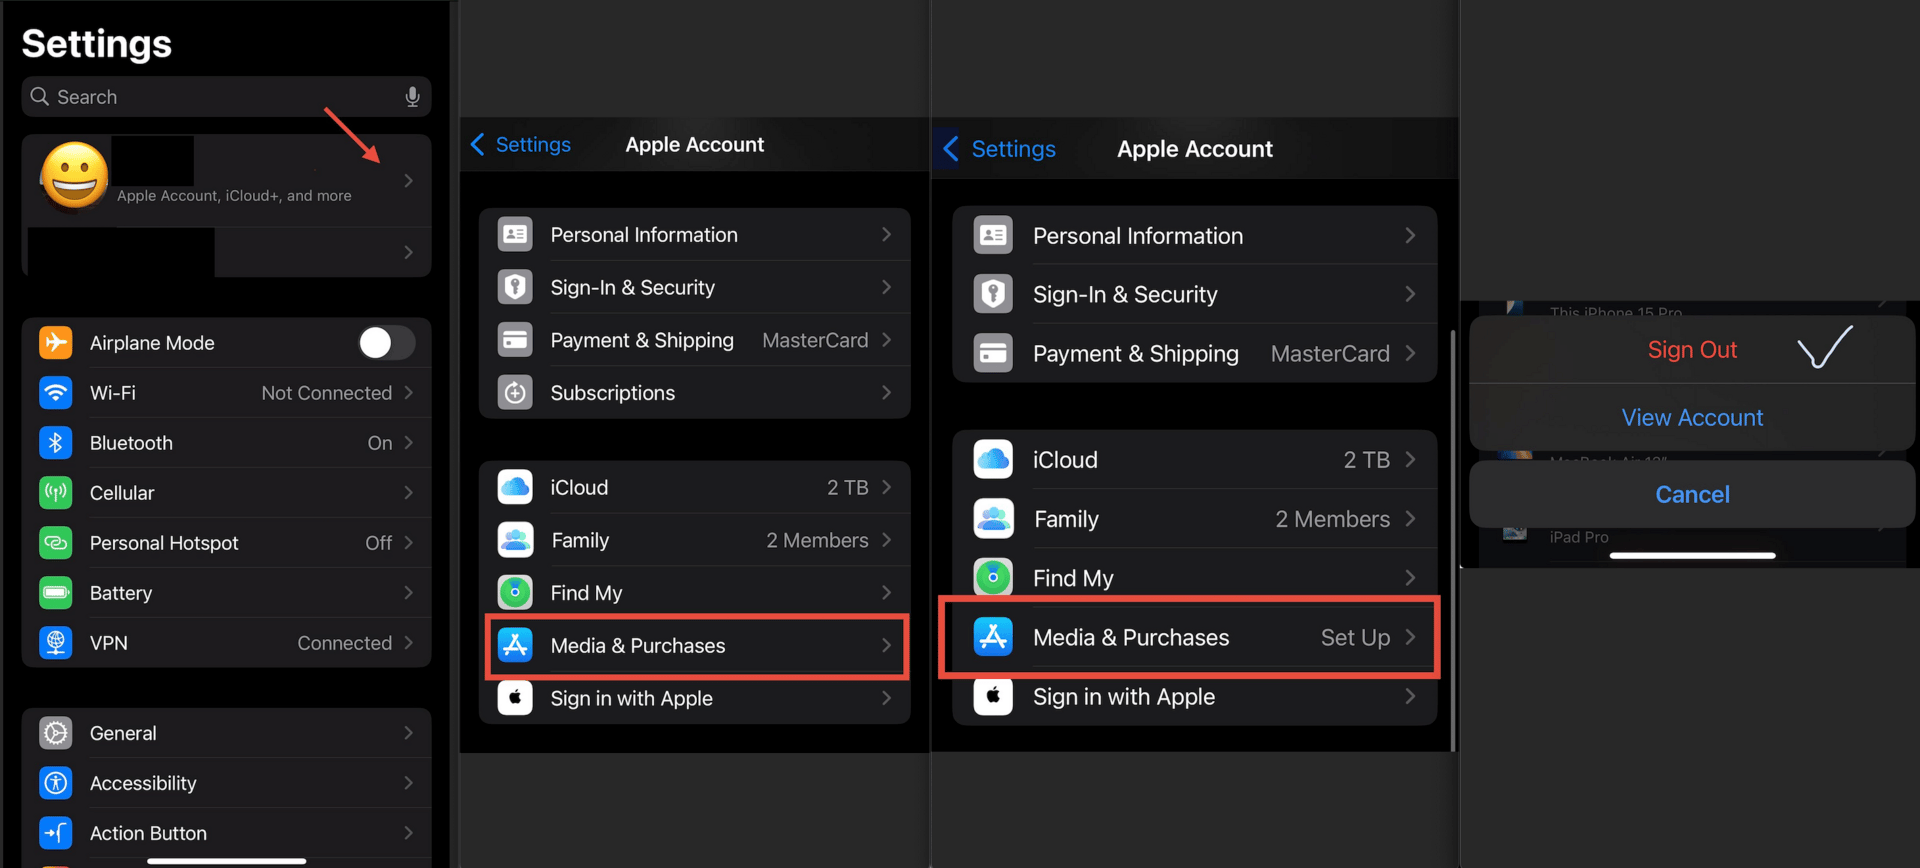Image resolution: width=1920 pixels, height=868 pixels.
Task: Select the VPN 'Connected' status text
Action: [x=344, y=643]
